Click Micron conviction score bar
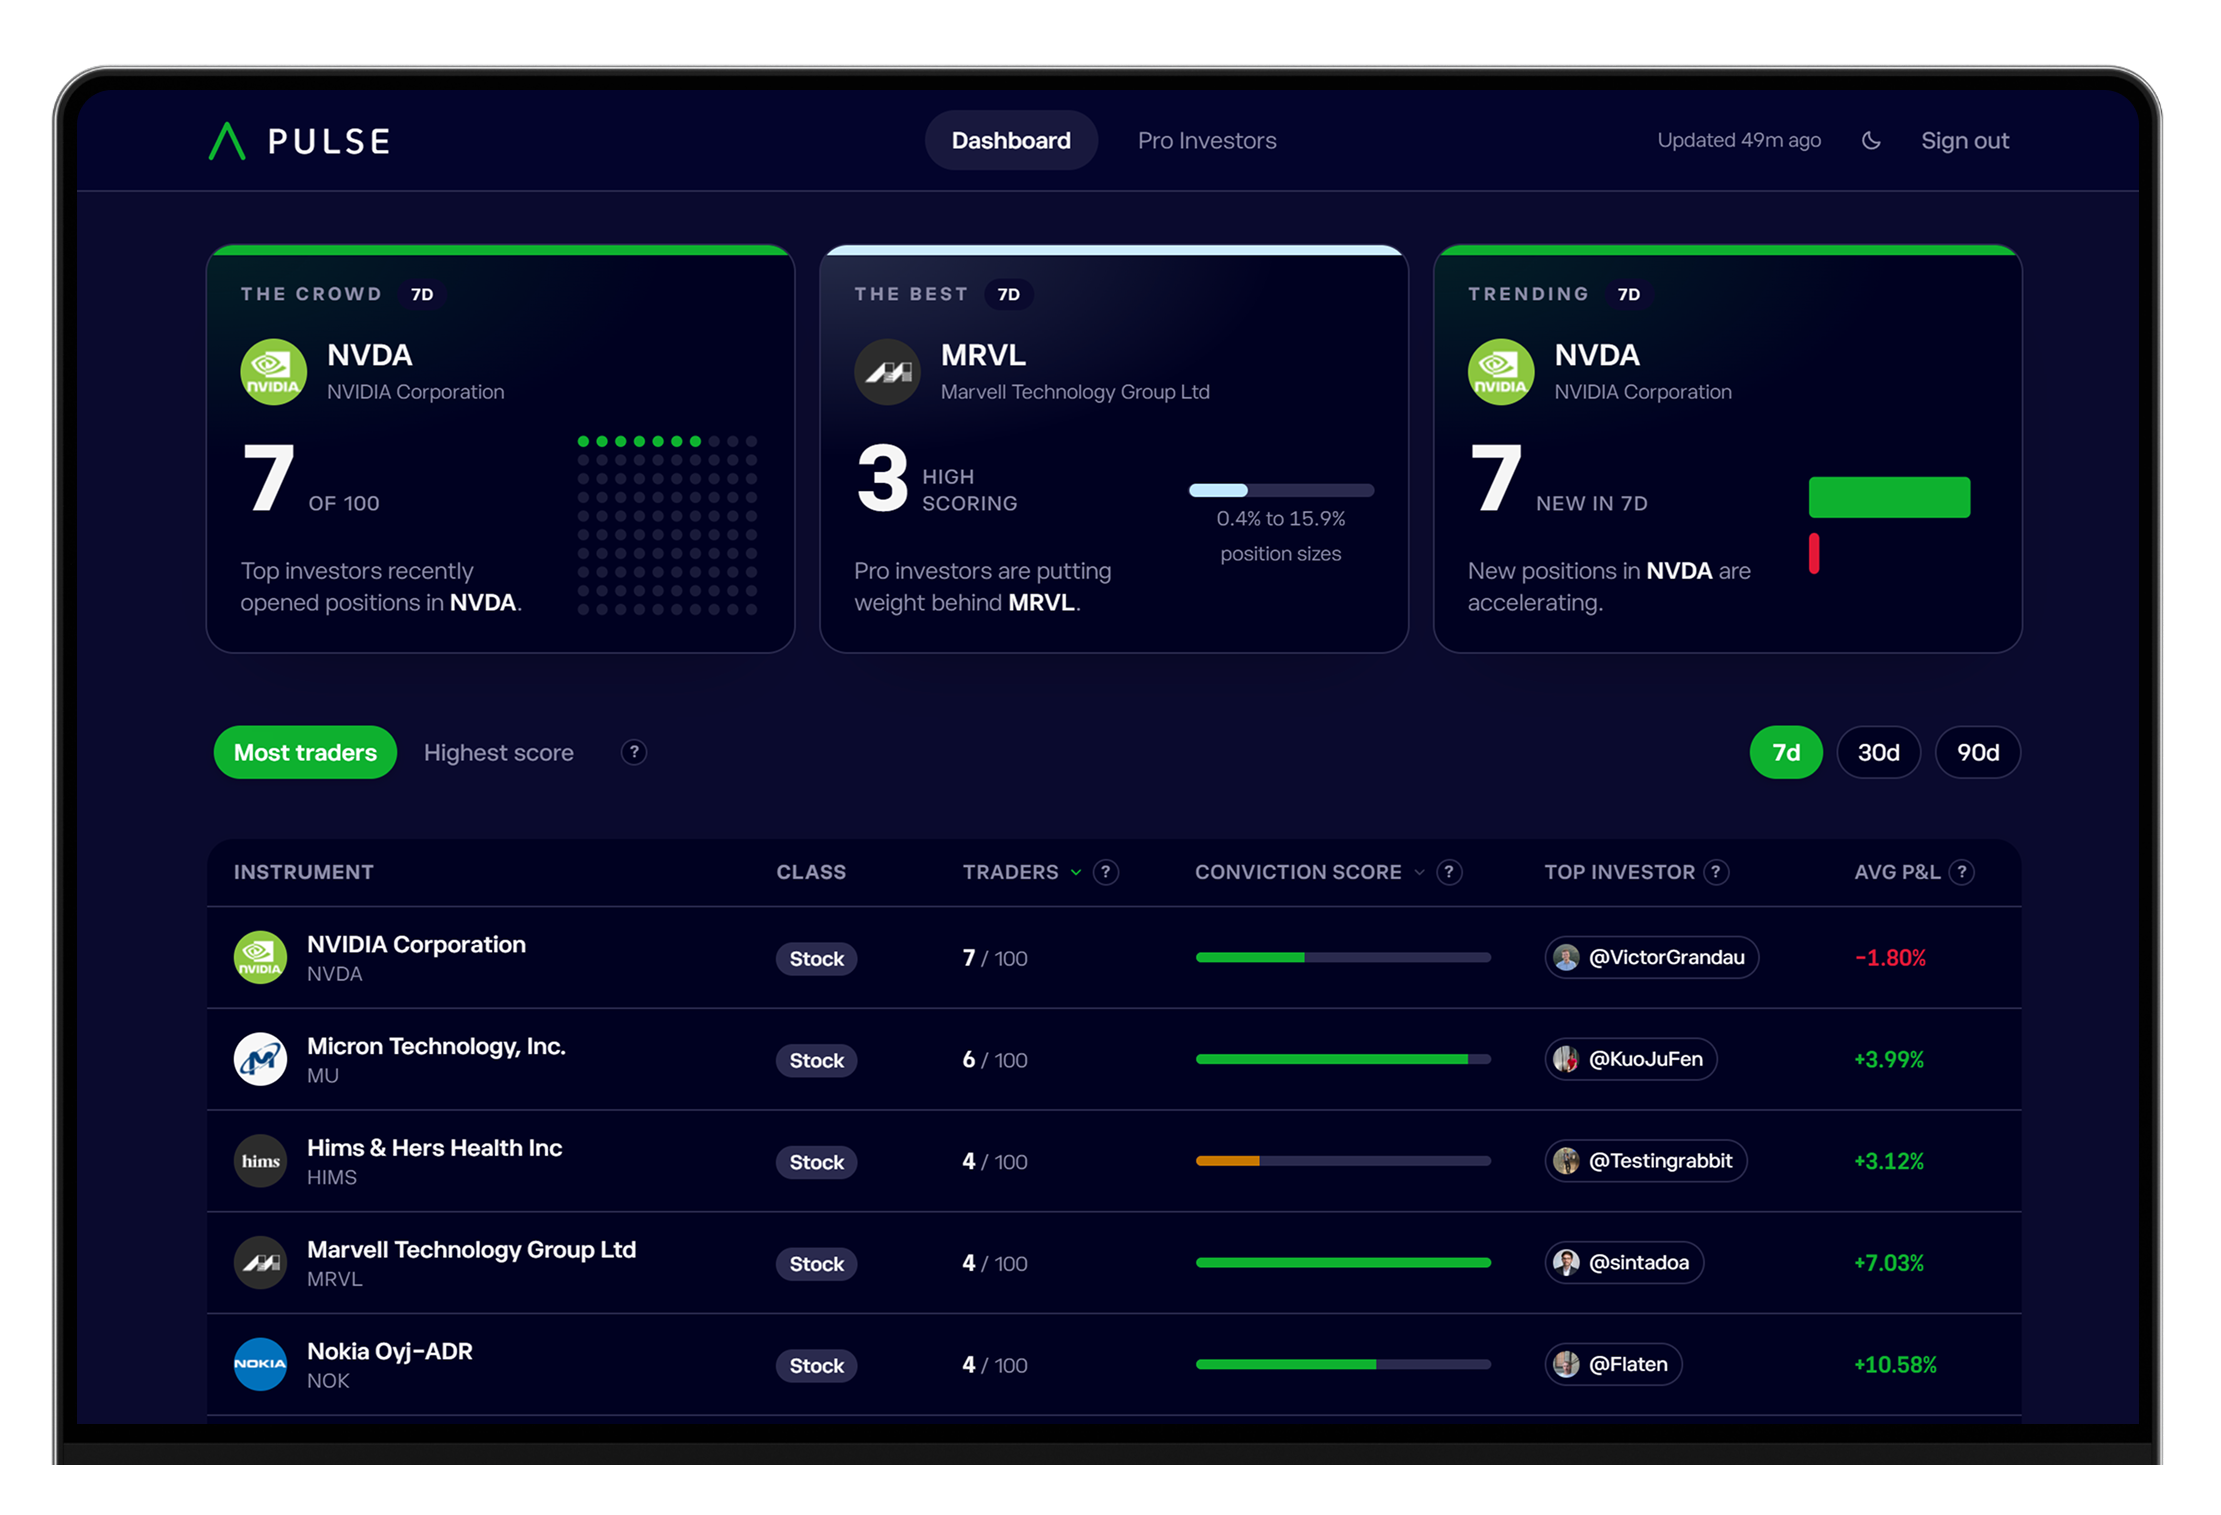Screen dimensions: 2221x1515 (1343, 1059)
